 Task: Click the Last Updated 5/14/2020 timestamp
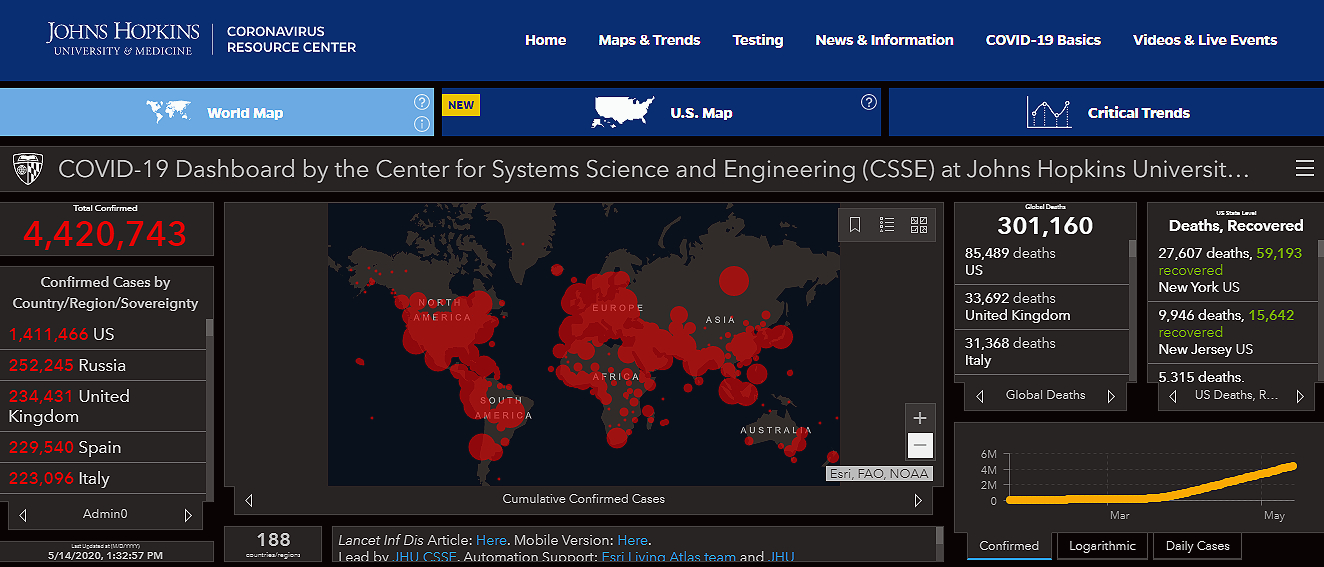coord(106,554)
